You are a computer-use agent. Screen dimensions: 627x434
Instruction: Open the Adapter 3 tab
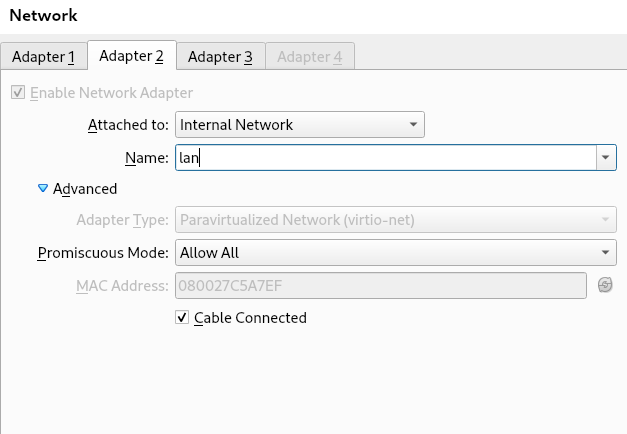pyautogui.click(x=220, y=57)
